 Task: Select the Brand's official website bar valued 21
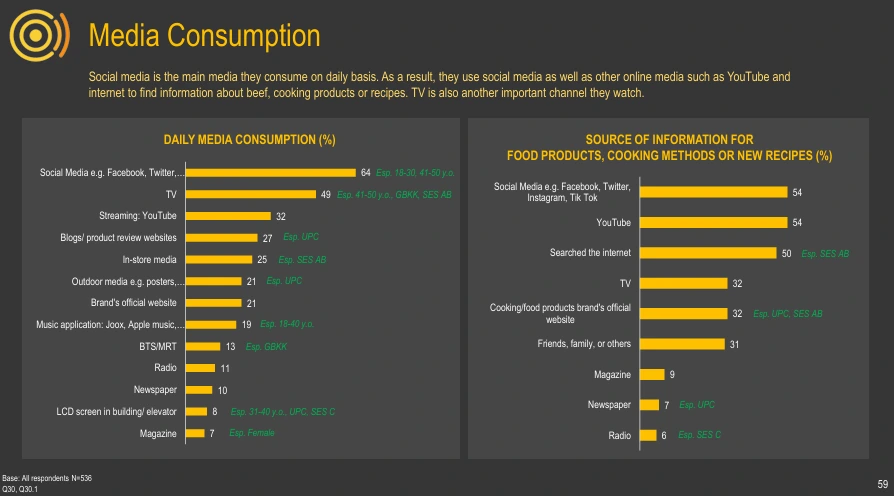pyautogui.click(x=213, y=303)
